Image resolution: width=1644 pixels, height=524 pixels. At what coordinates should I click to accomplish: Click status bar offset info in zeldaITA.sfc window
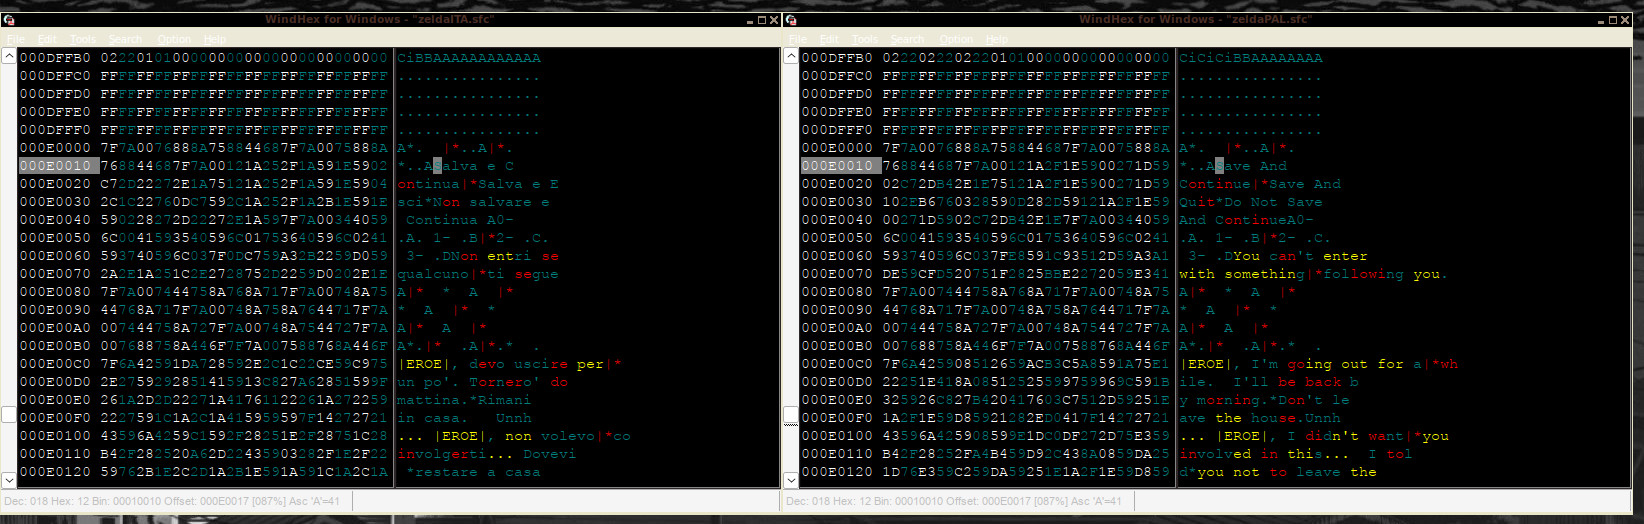click(176, 501)
